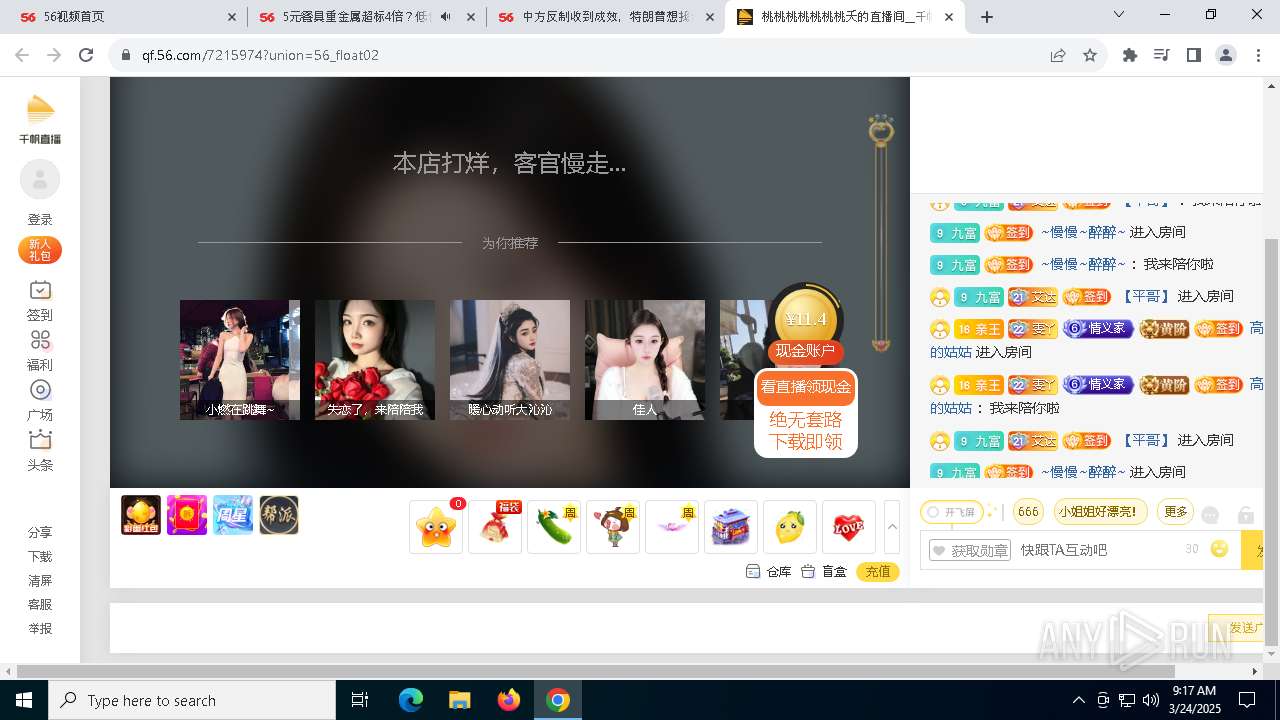
Task: Open a new browser tab
Action: point(987,17)
